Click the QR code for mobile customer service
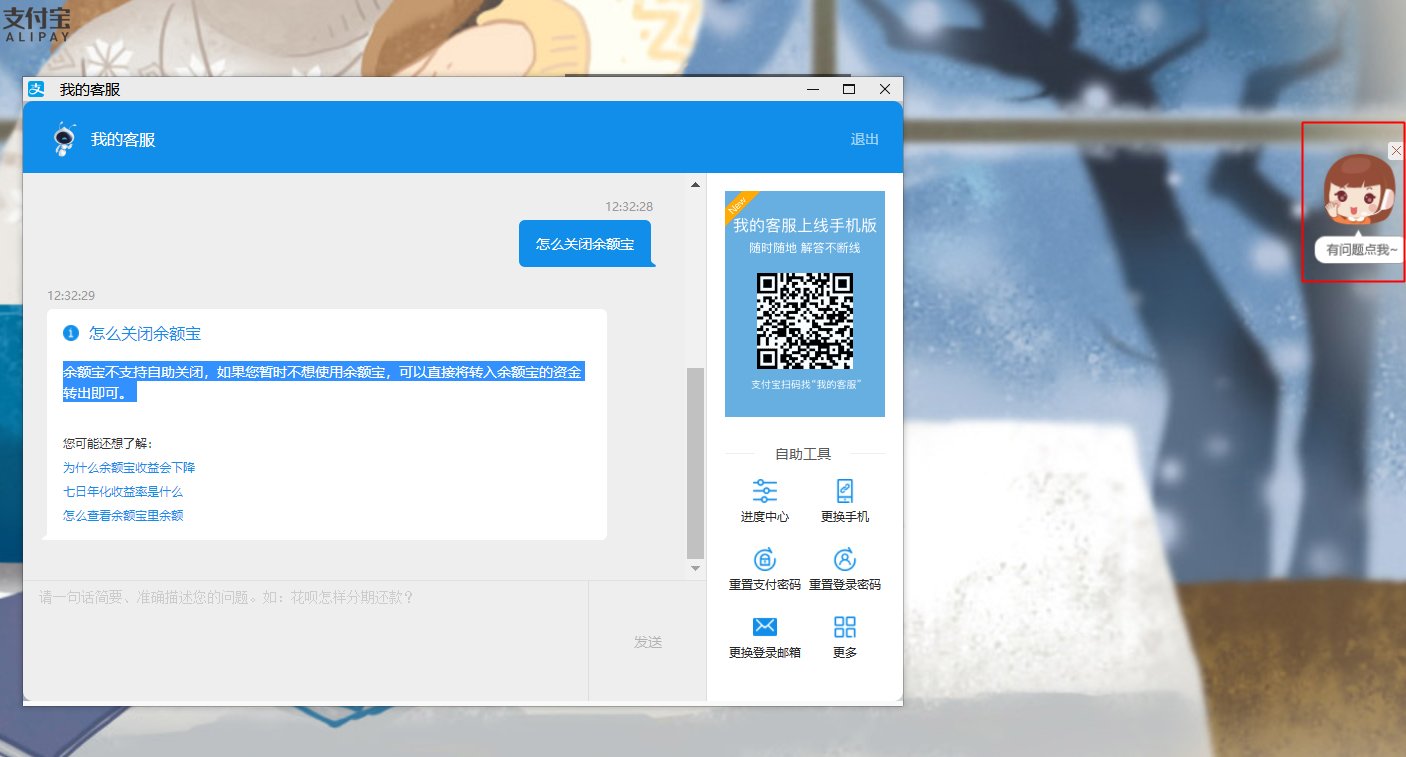The height and width of the screenshot is (757, 1406). [x=805, y=321]
